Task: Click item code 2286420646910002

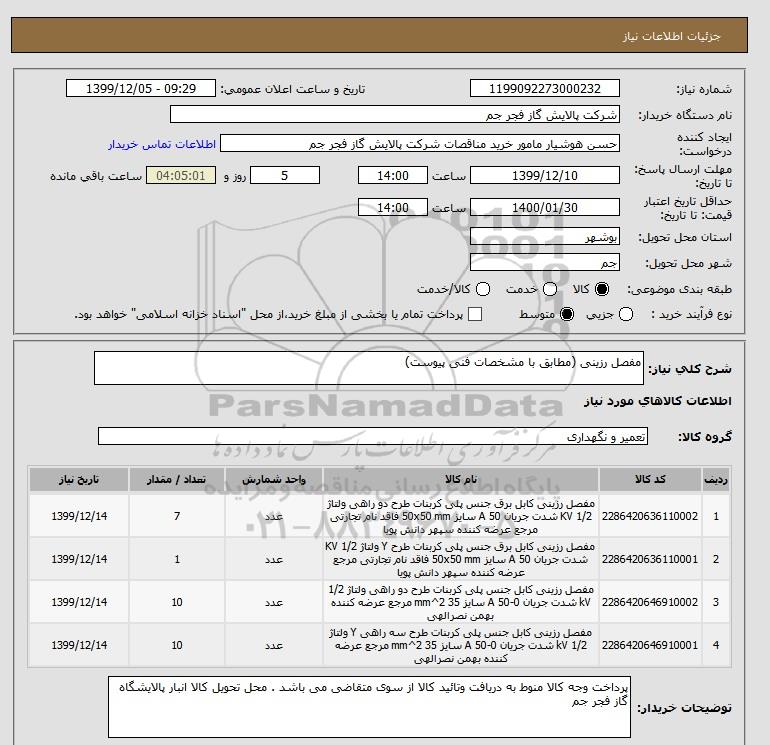Action: point(650,602)
